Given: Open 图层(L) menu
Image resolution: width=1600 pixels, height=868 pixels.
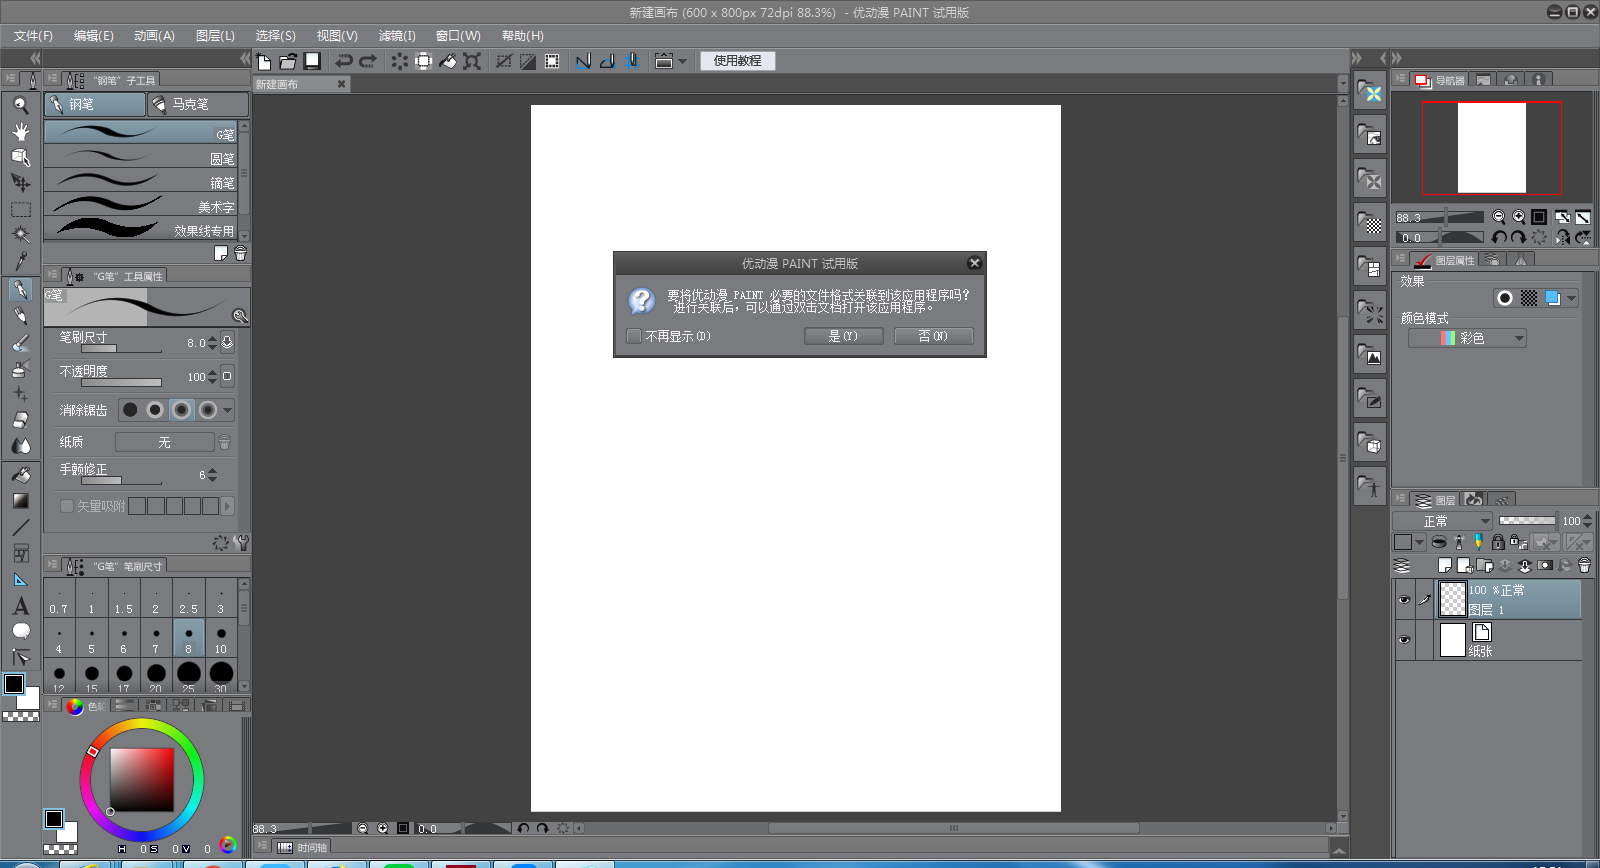Looking at the screenshot, I should (x=215, y=36).
